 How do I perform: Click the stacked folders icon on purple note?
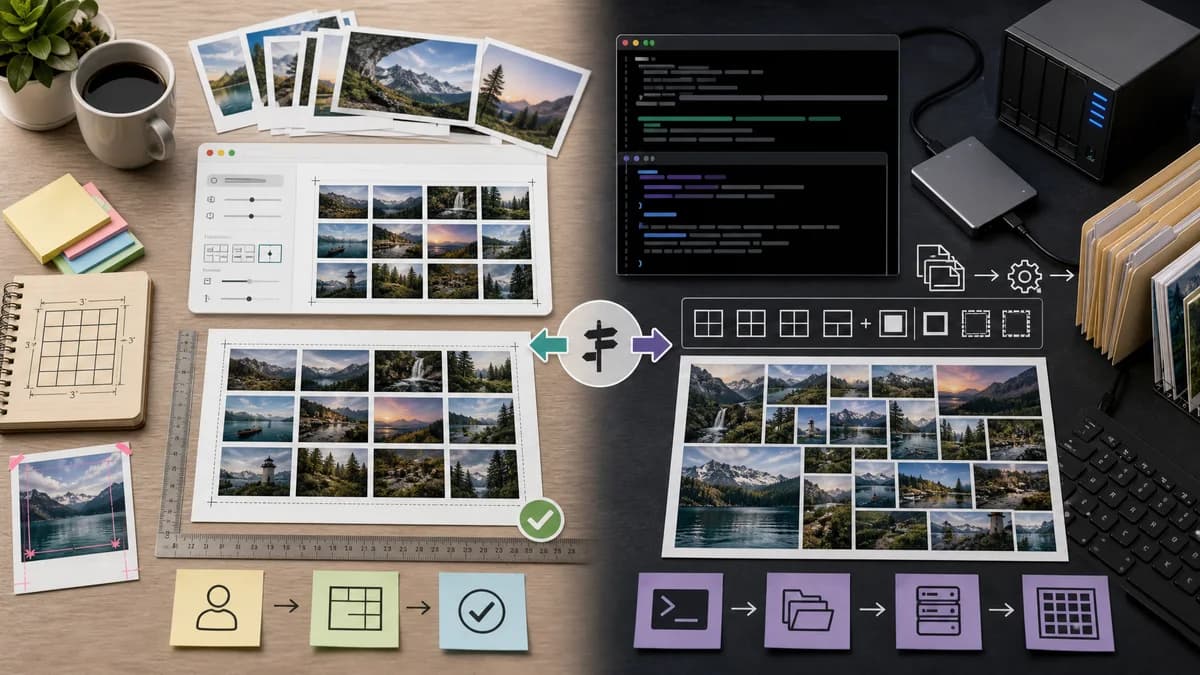[x=808, y=610]
